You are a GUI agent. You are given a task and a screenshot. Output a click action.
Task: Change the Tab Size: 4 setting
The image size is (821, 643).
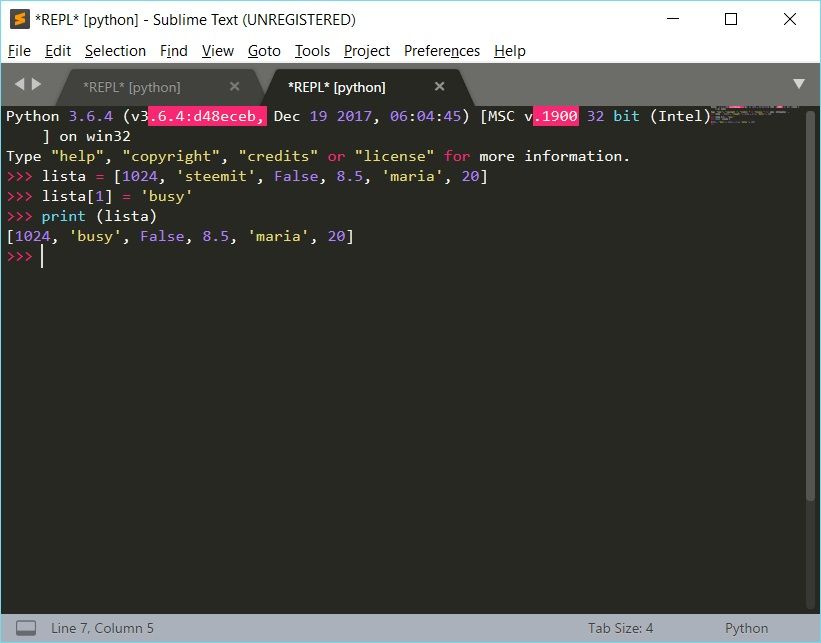point(620,628)
